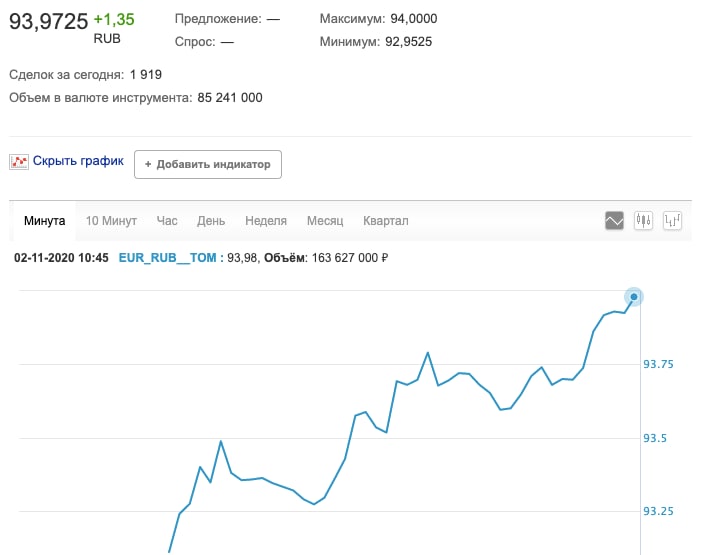This screenshot has height=555, width=705.
Task: Click the highlighted last data point marker
Action: click(634, 297)
